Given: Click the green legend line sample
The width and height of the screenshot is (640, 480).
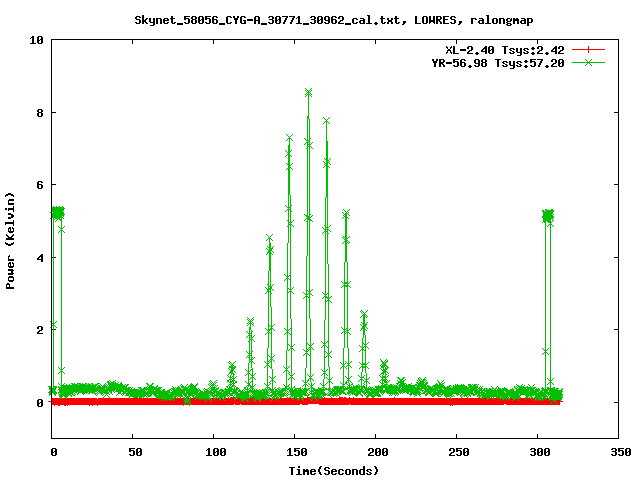Looking at the screenshot, I should coord(588,62).
